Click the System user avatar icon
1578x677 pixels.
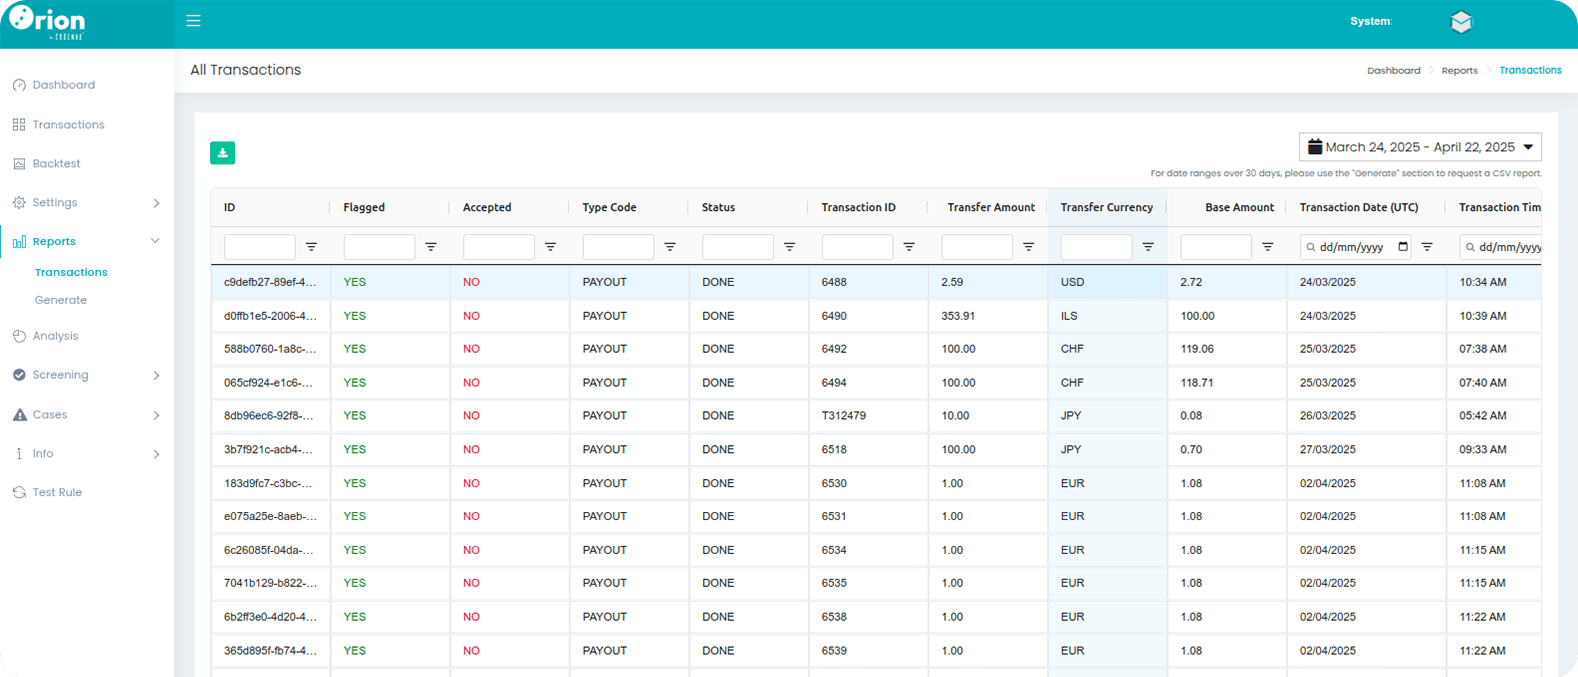(1461, 22)
